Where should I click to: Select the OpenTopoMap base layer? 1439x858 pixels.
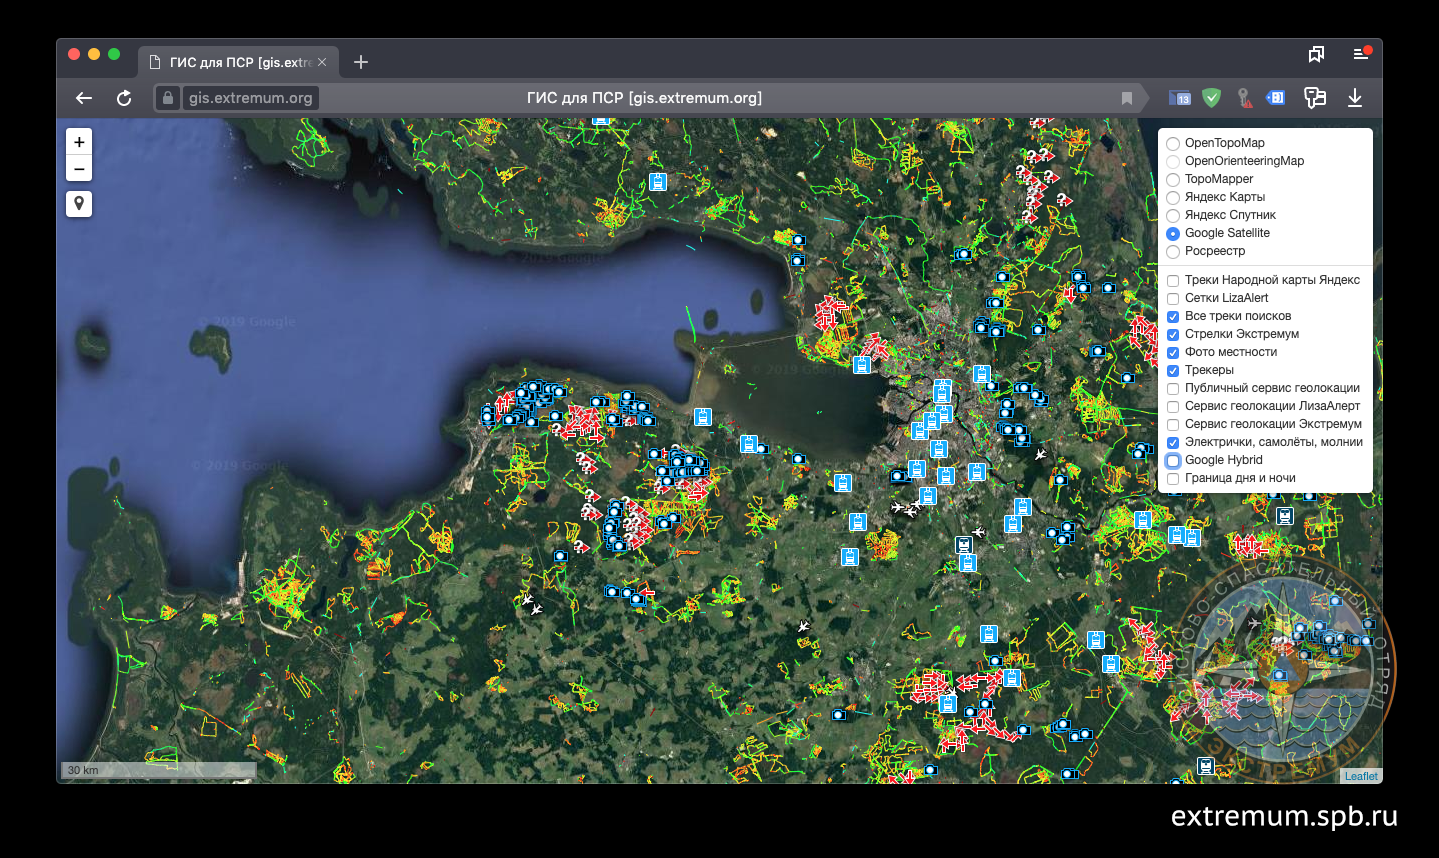click(1173, 143)
